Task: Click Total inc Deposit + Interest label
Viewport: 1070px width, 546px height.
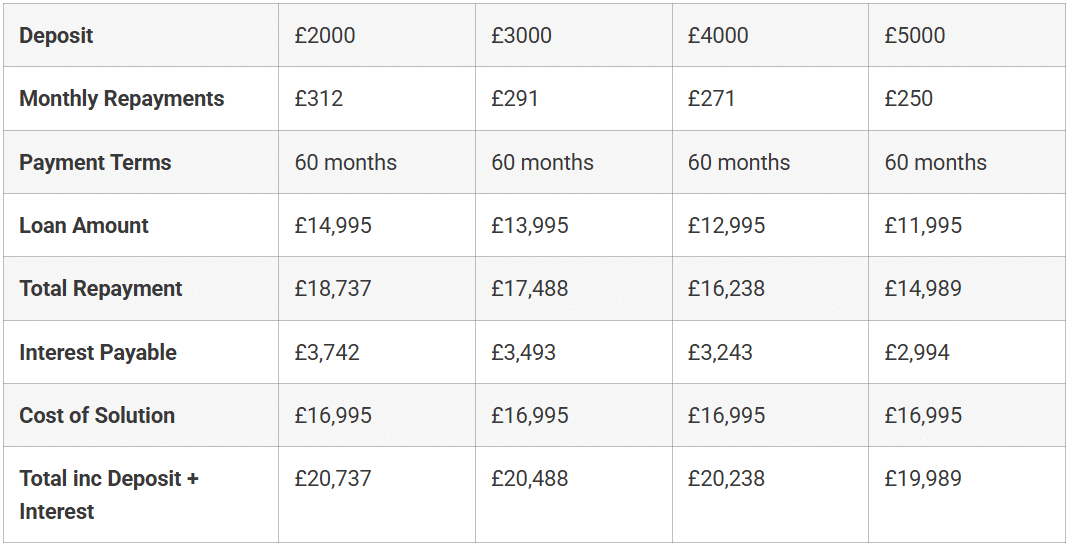Action: tap(109, 495)
